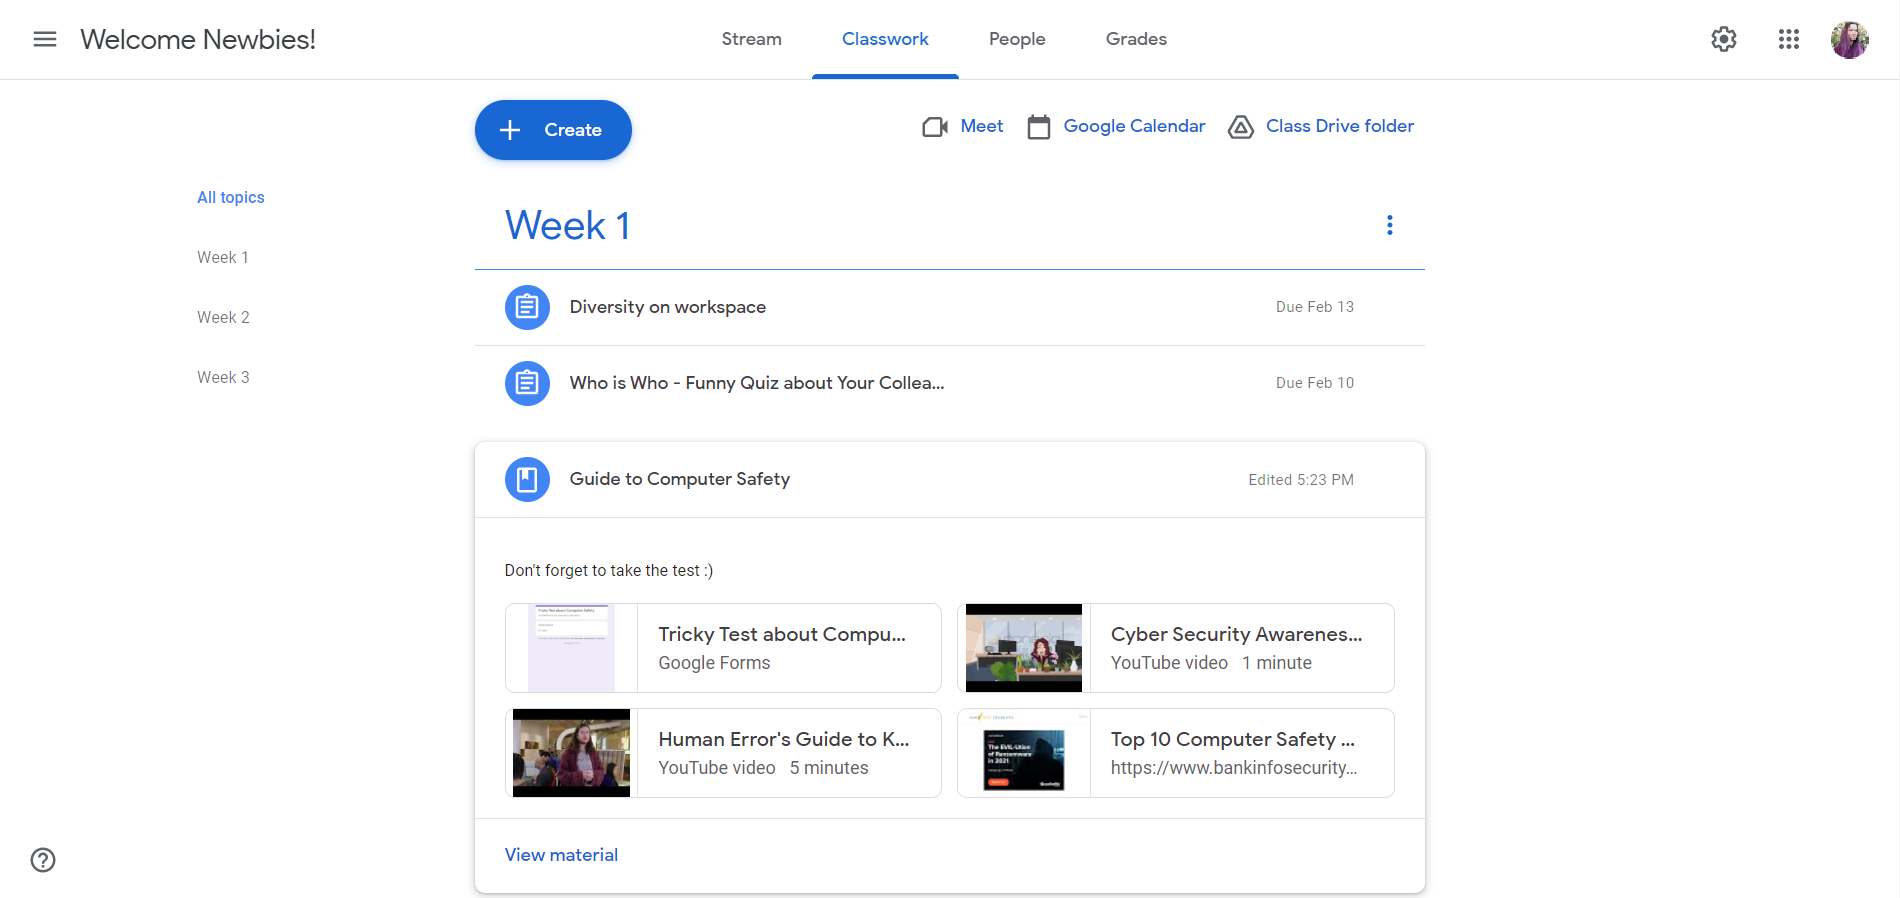
Task: Click Human Error's Guide to K... title
Action: pyautogui.click(x=784, y=739)
